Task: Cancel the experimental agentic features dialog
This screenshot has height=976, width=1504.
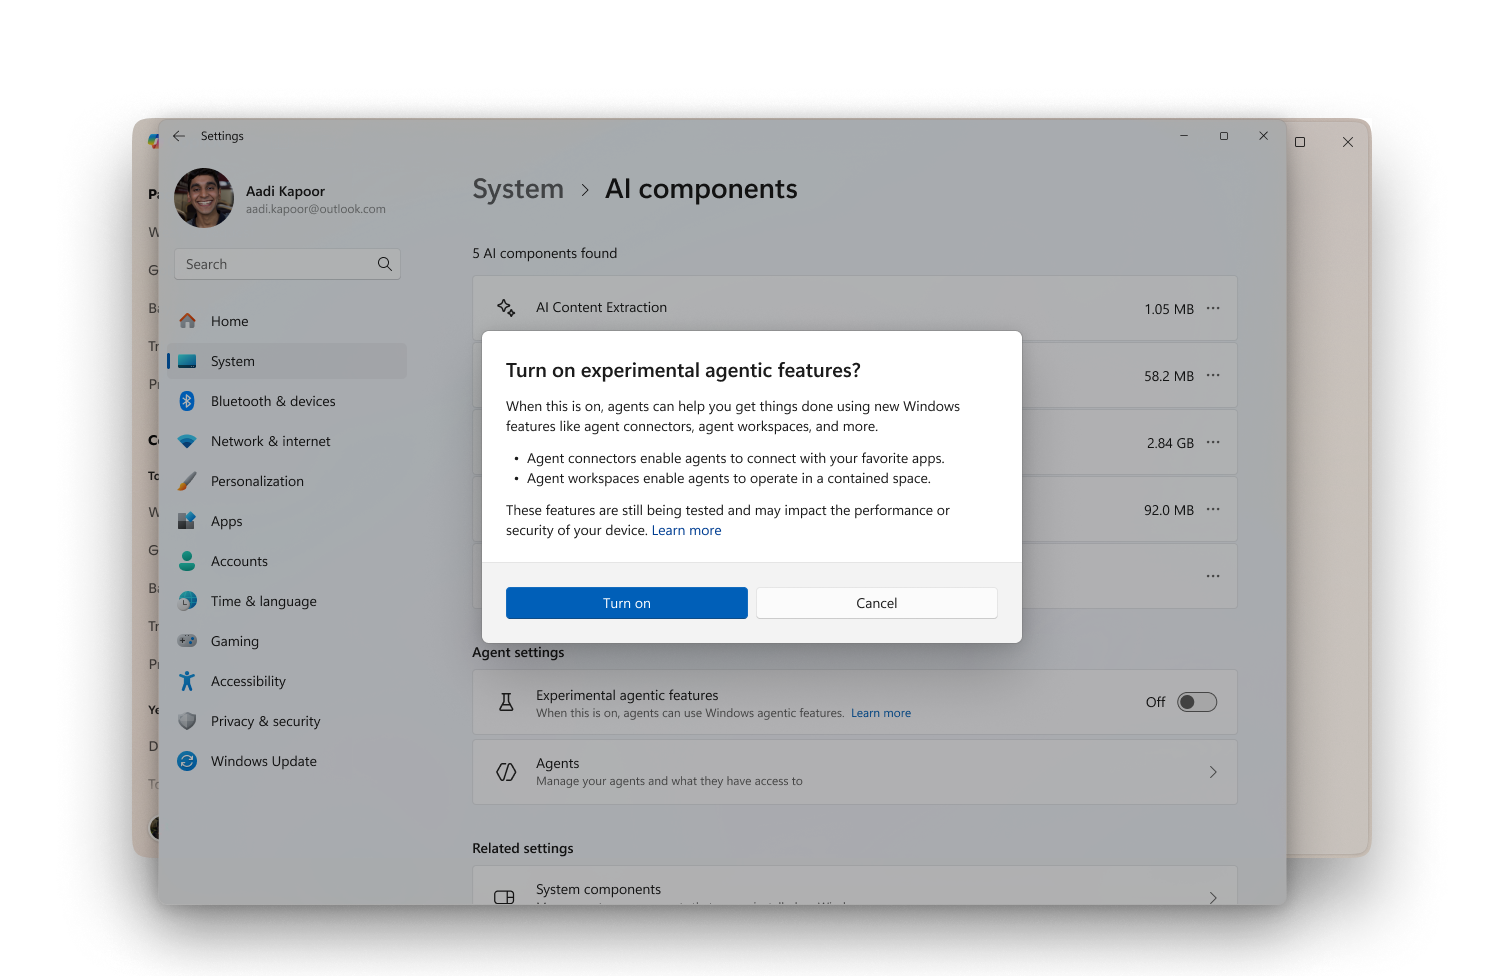Action: click(877, 603)
